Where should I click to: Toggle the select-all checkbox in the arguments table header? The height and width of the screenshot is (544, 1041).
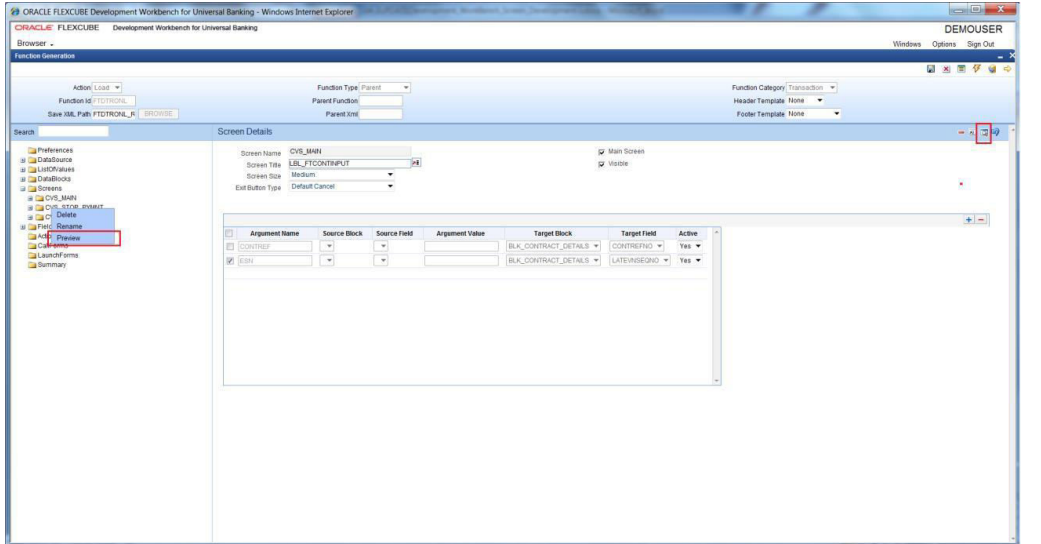(230, 233)
